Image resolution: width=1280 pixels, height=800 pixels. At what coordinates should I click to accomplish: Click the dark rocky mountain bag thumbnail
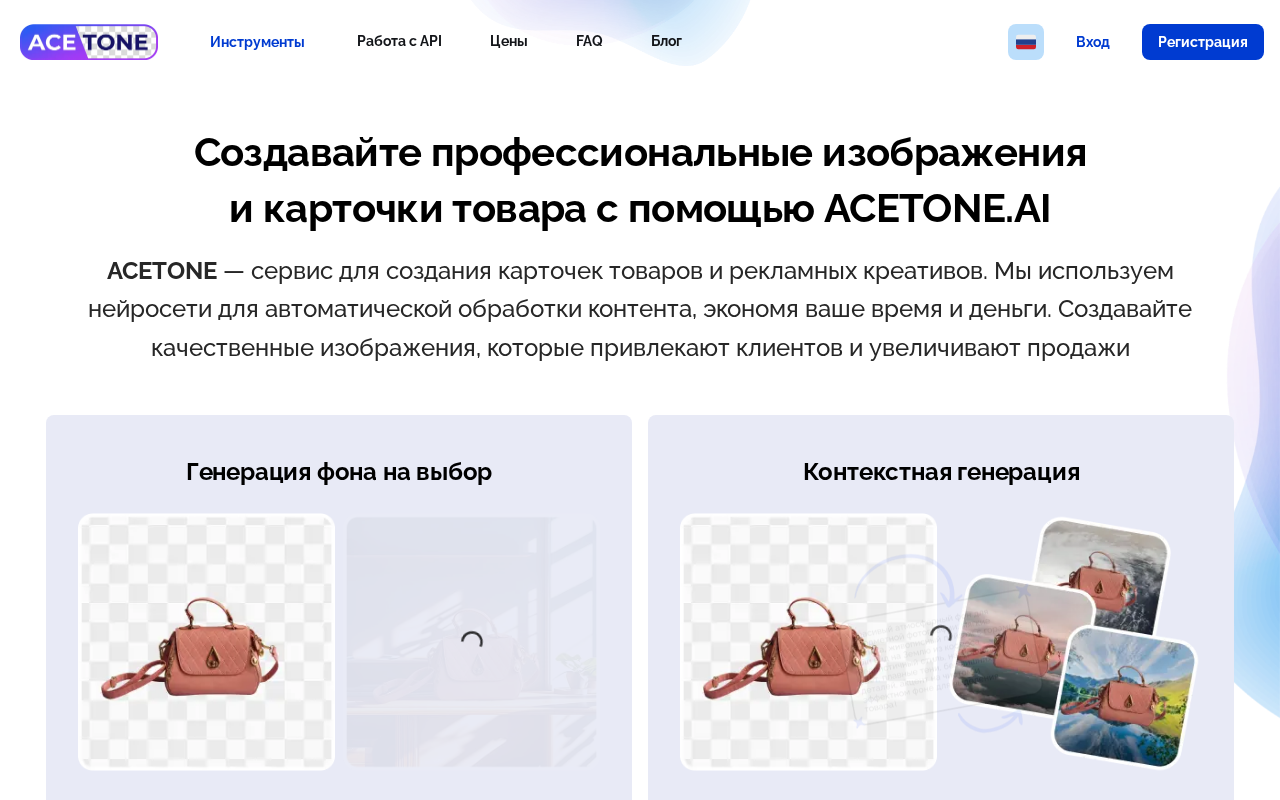[1101, 576]
